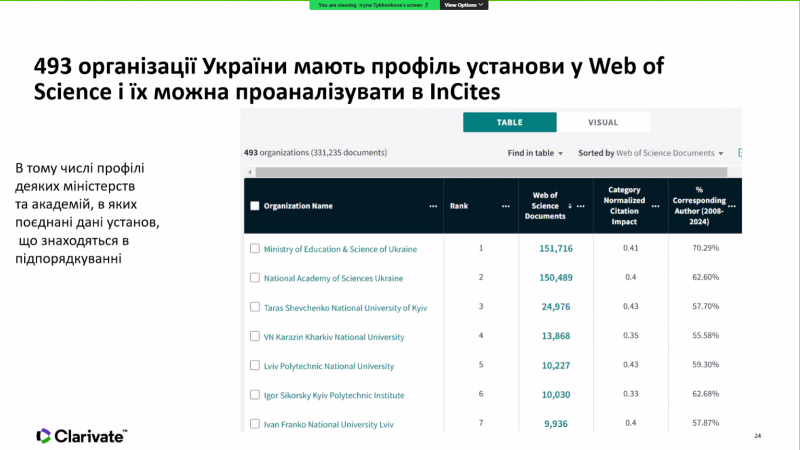Click the screen sharing notice banner at top
This screenshot has height=450, width=800.
click(x=374, y=5)
